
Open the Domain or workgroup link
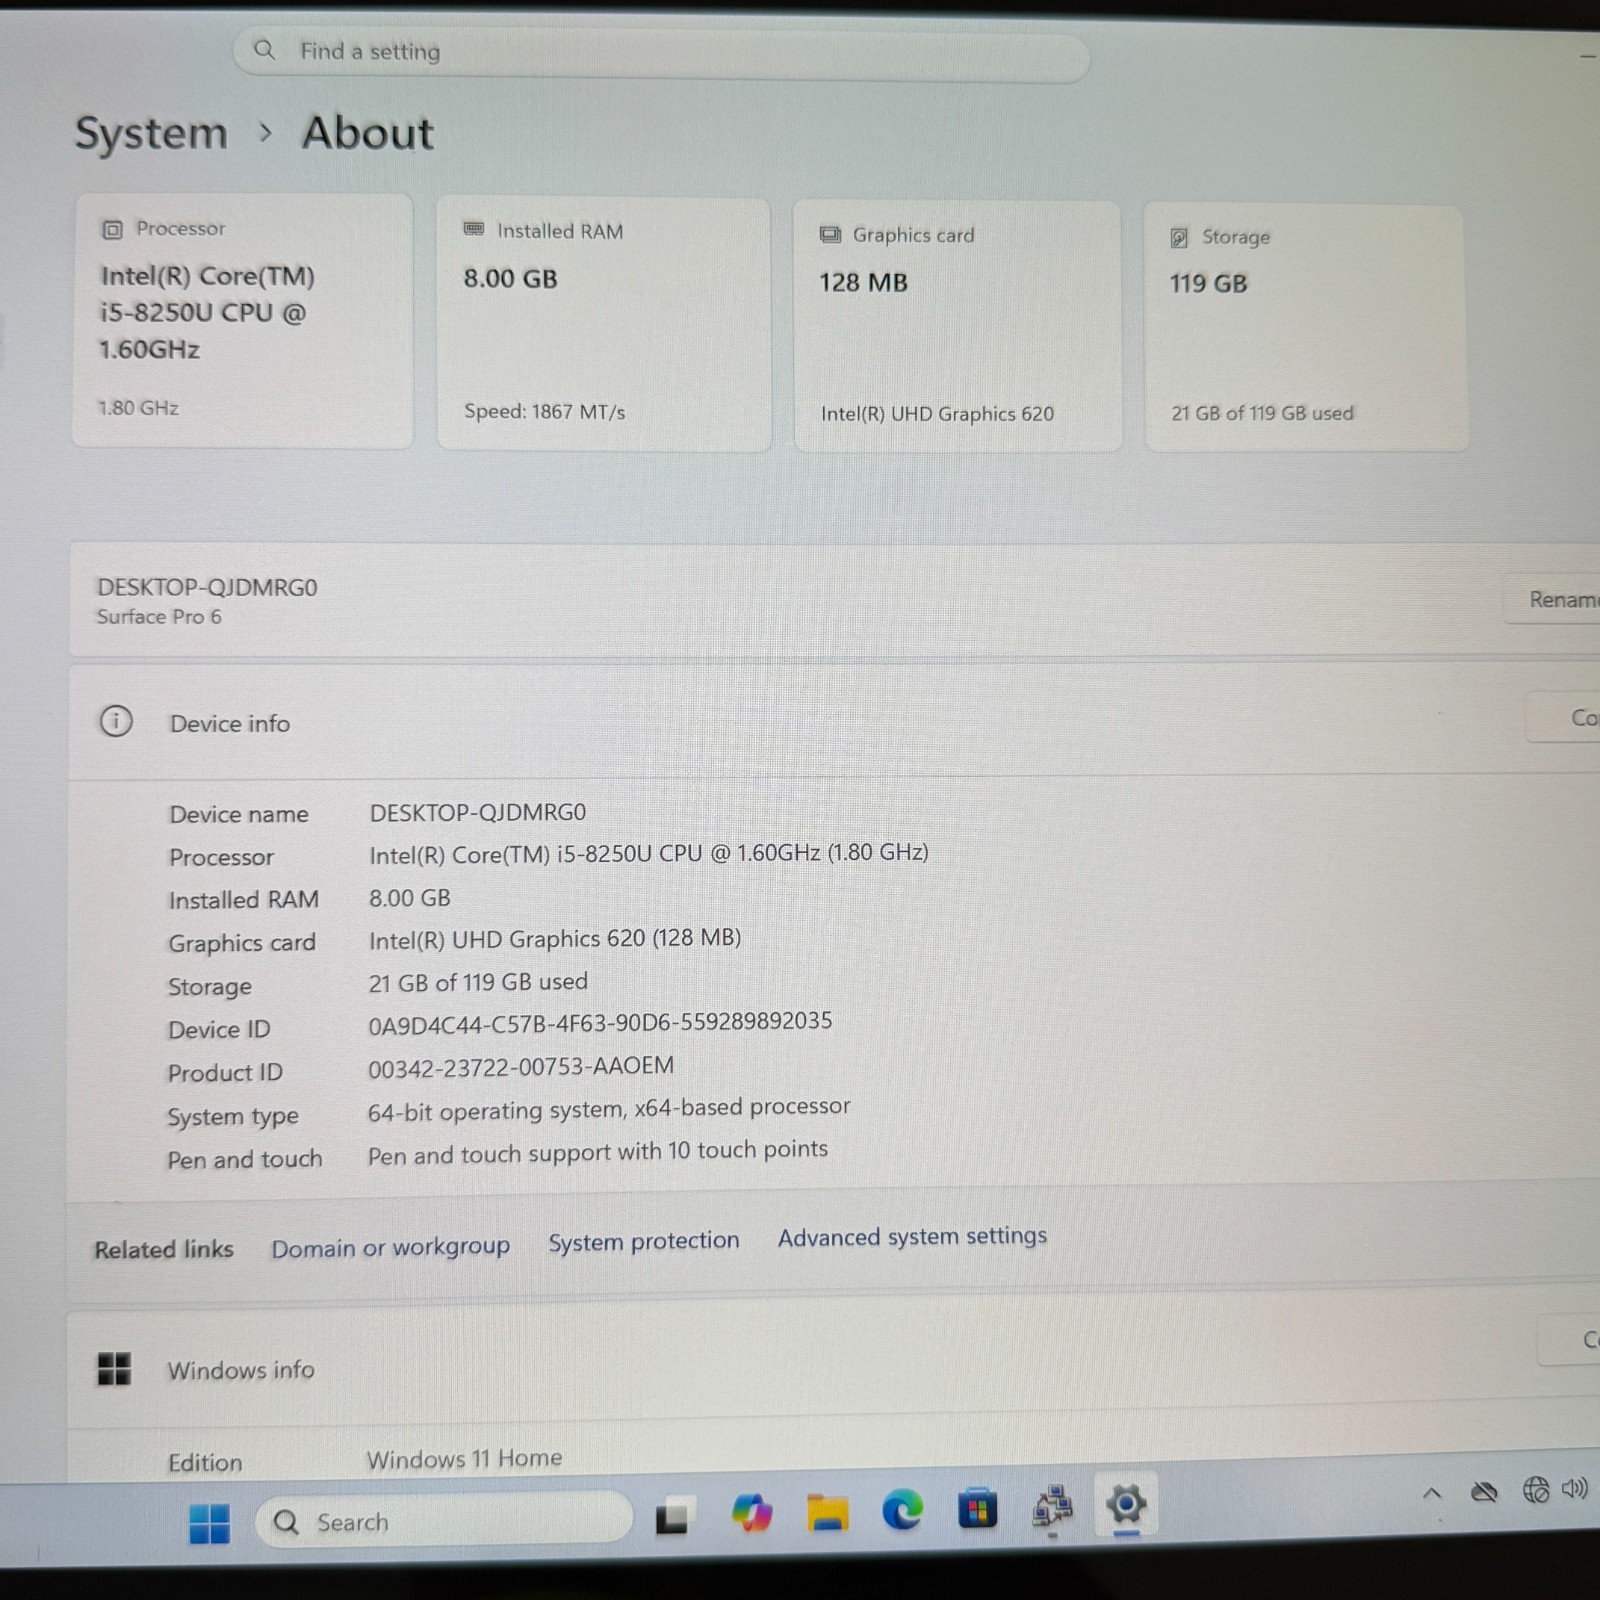(390, 1247)
